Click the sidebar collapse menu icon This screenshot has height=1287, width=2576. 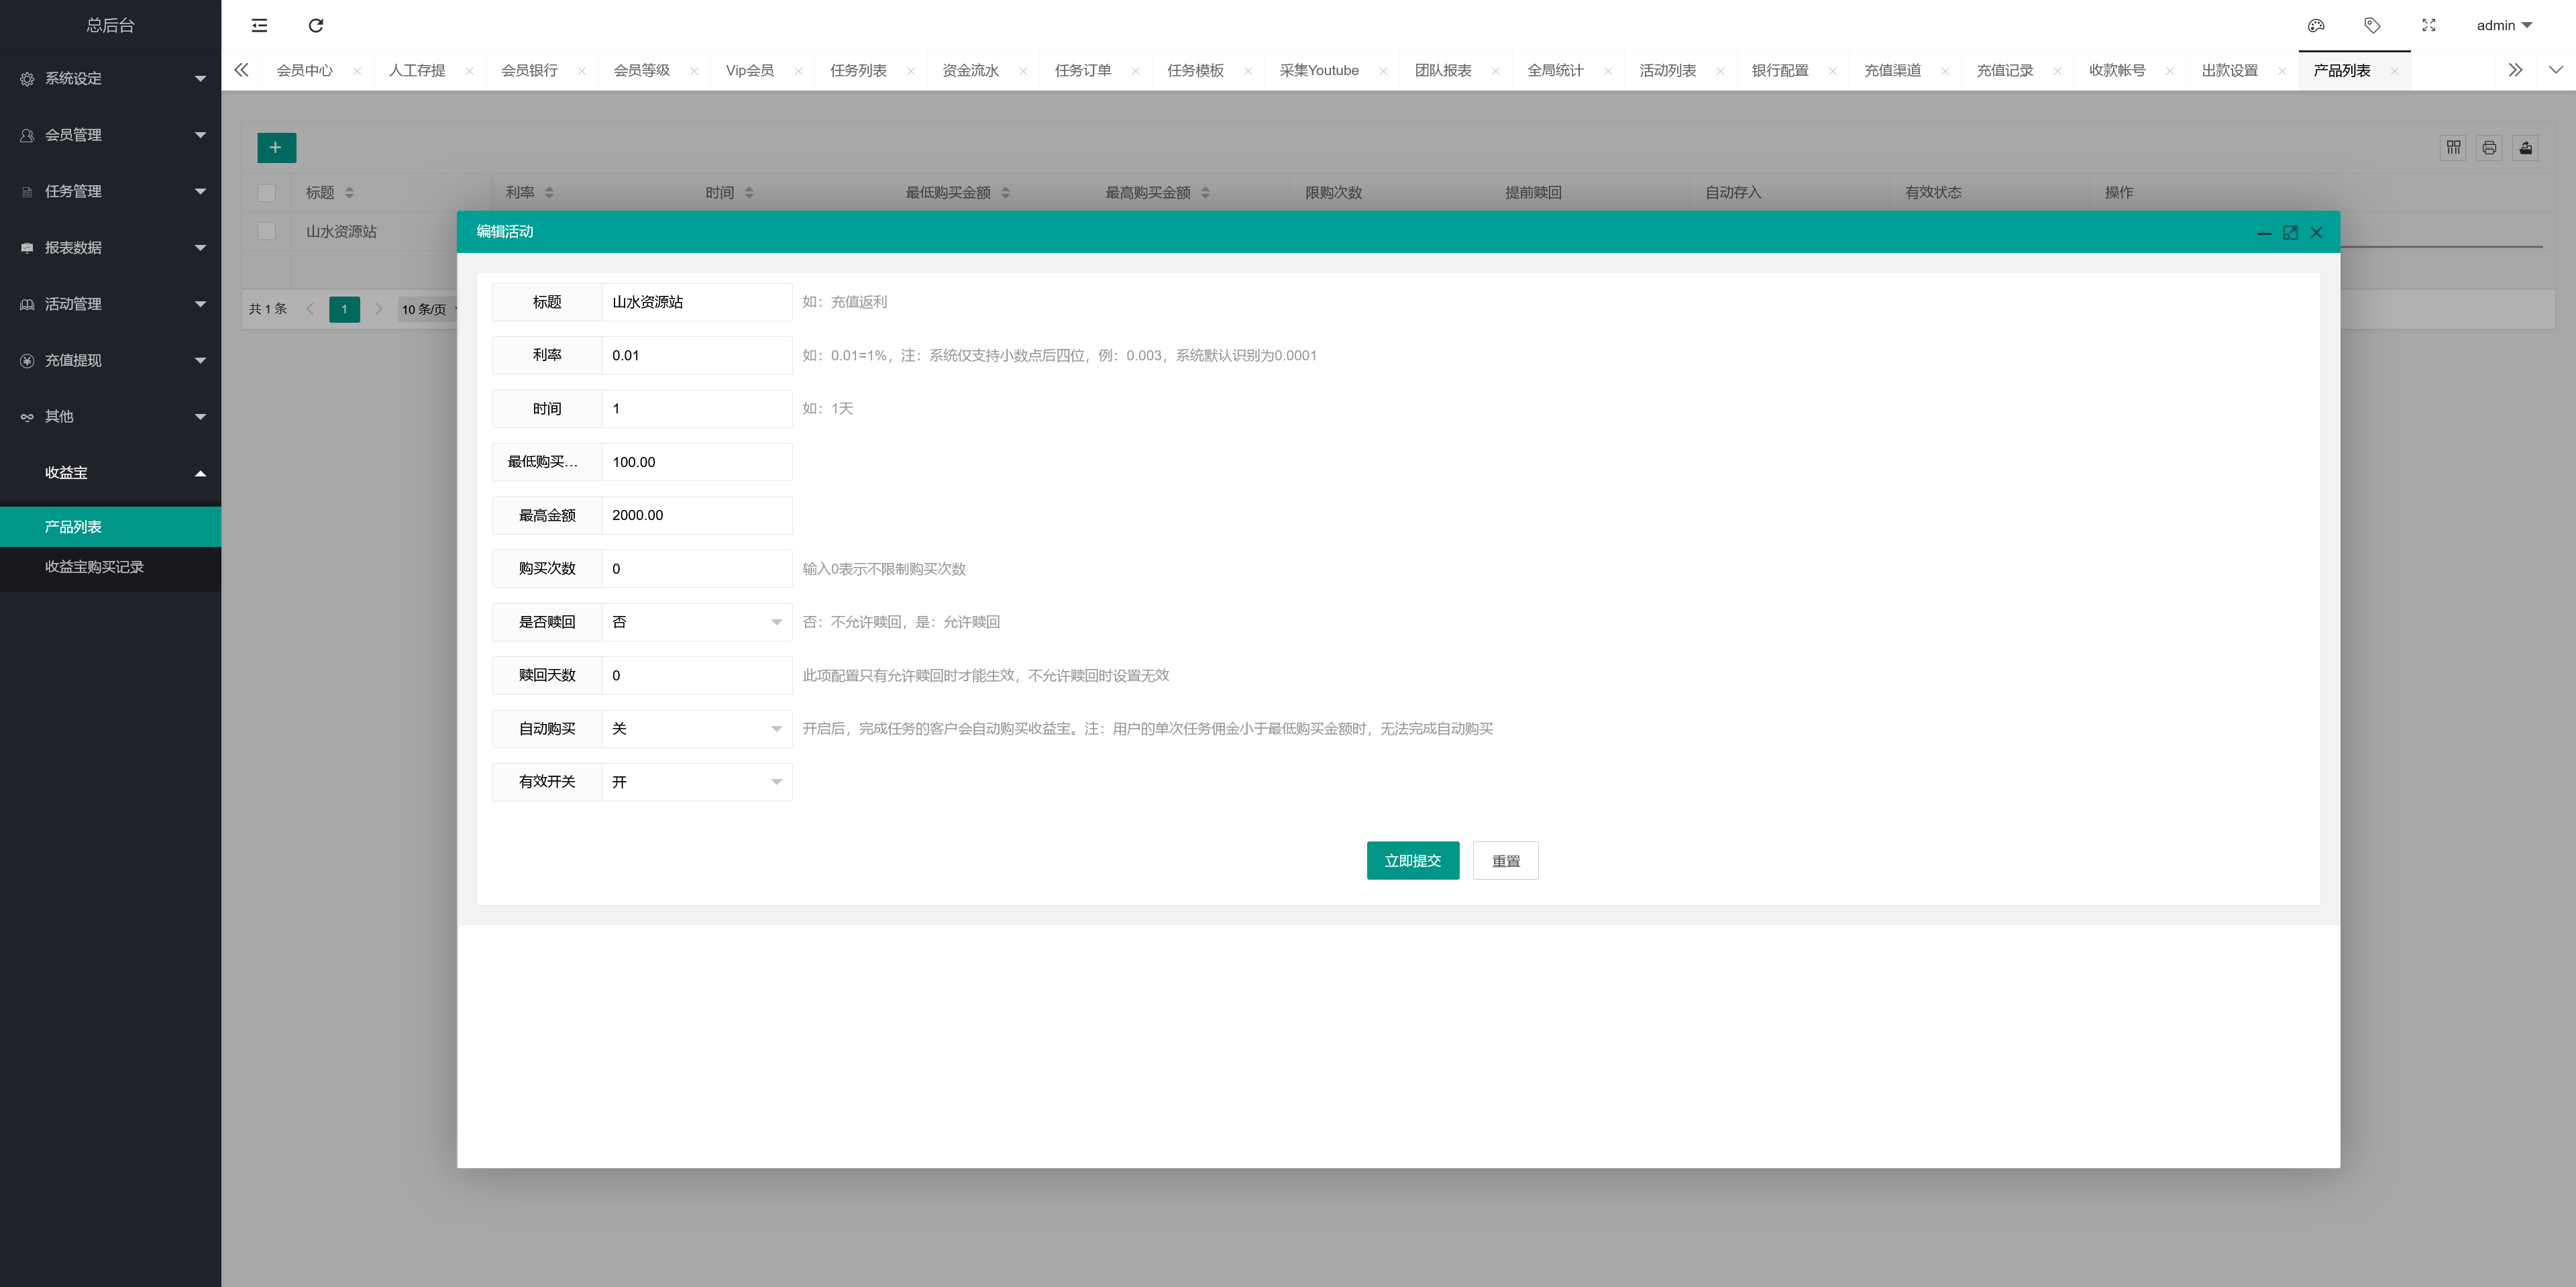point(259,25)
